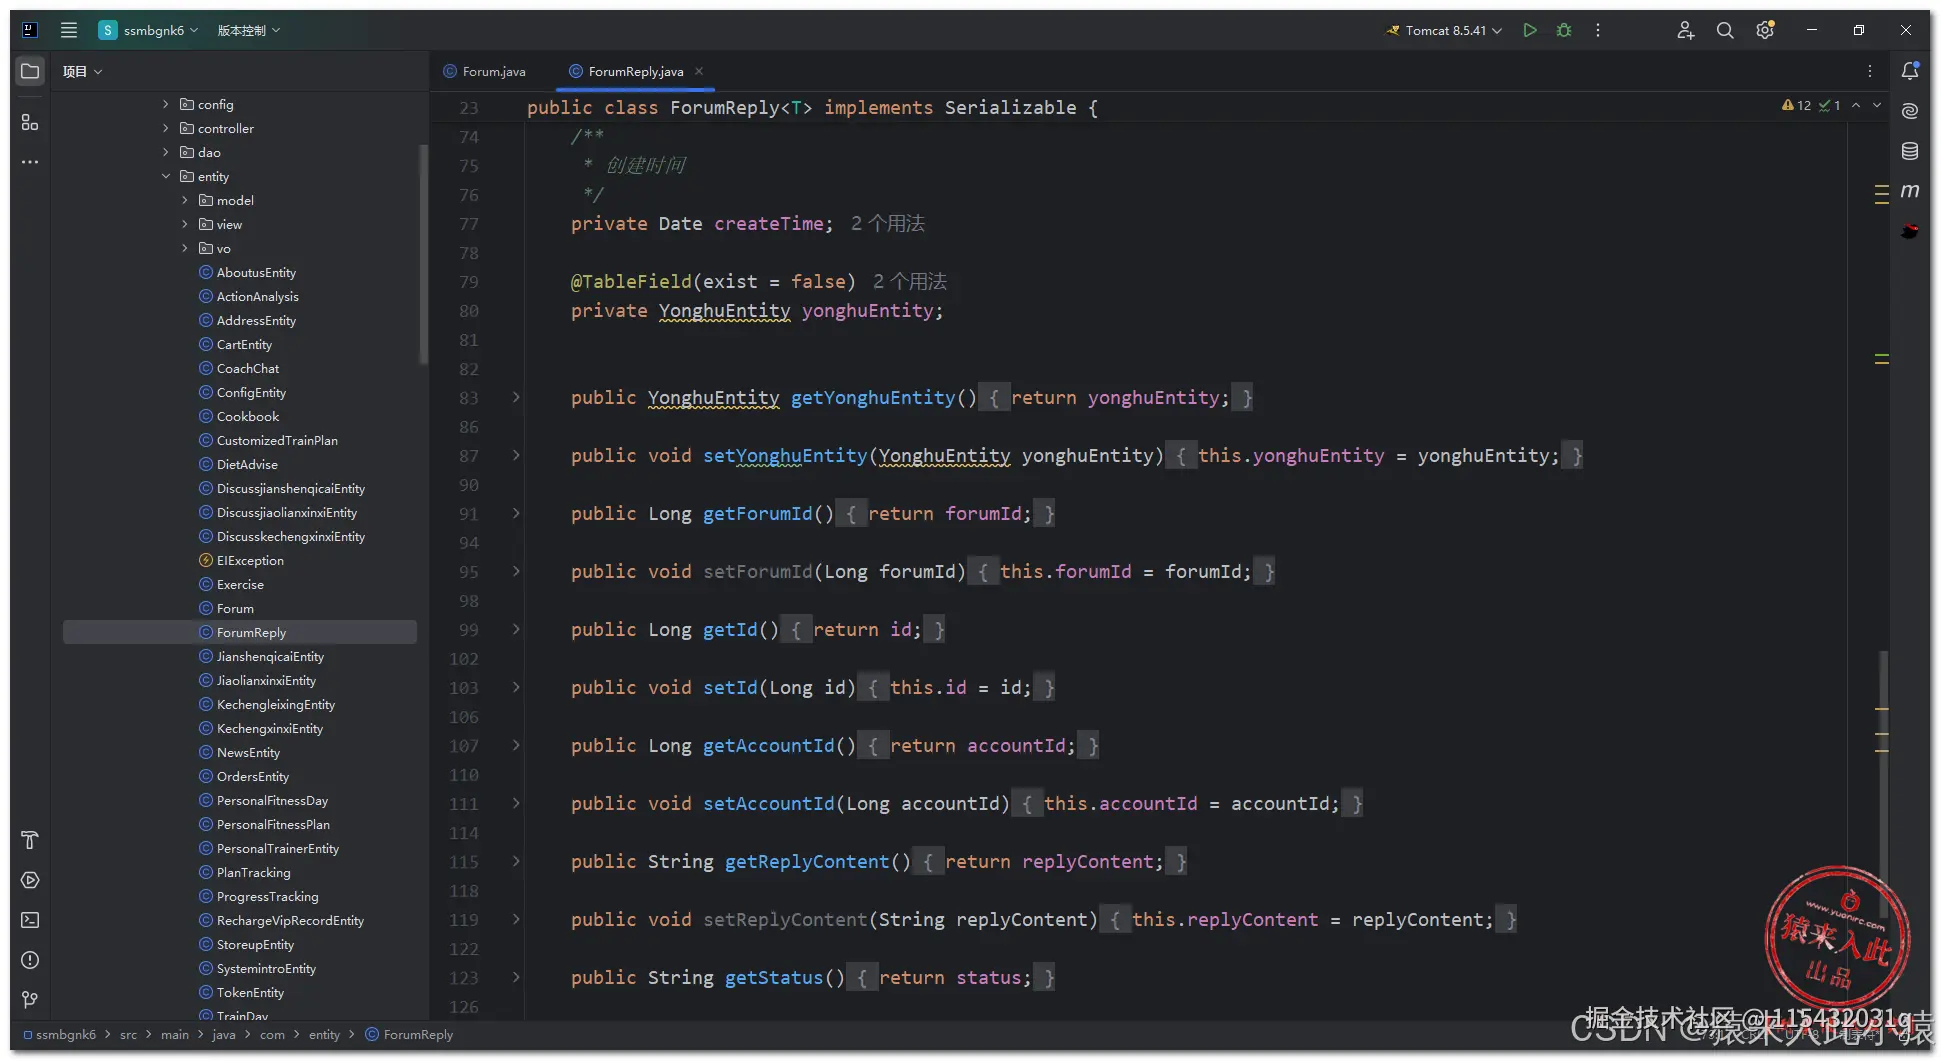Unfold the setForumId method on line 95
The image size is (1941, 1061).
click(x=516, y=571)
